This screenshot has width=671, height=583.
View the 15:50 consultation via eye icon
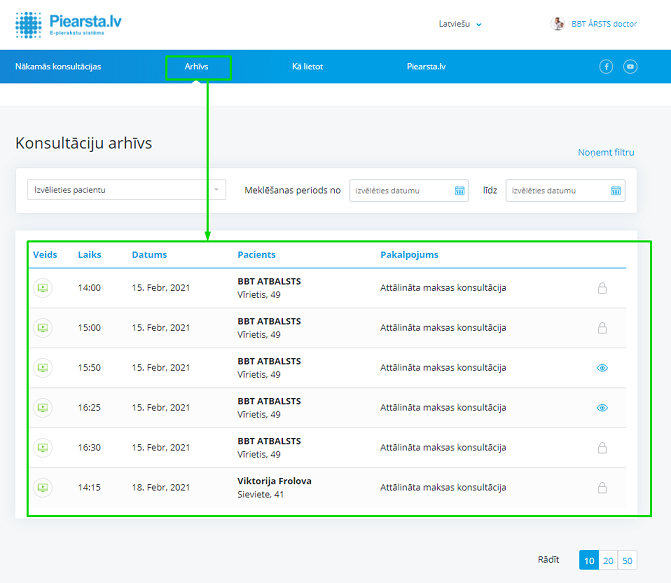pyautogui.click(x=602, y=368)
